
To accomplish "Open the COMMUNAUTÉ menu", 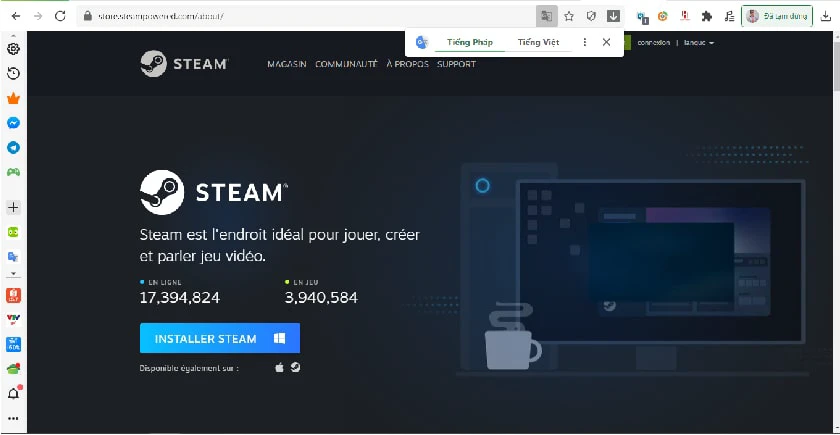I will click(346, 64).
